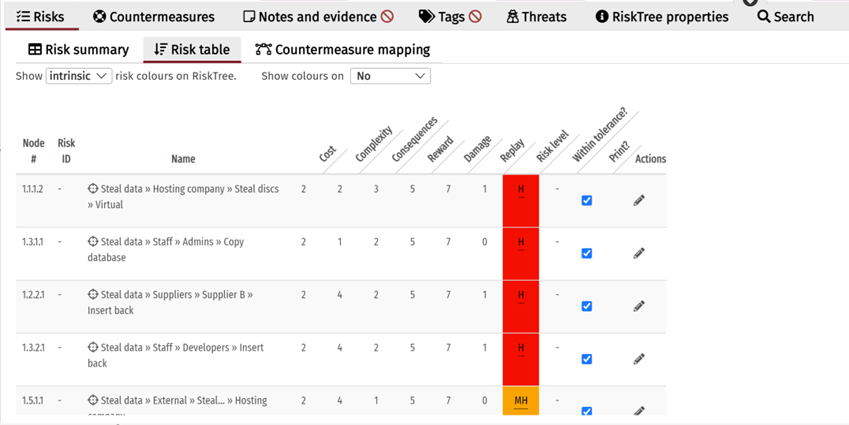Select node number 1.3.2.1 cell
Screen dimensions: 849x425
(32, 347)
